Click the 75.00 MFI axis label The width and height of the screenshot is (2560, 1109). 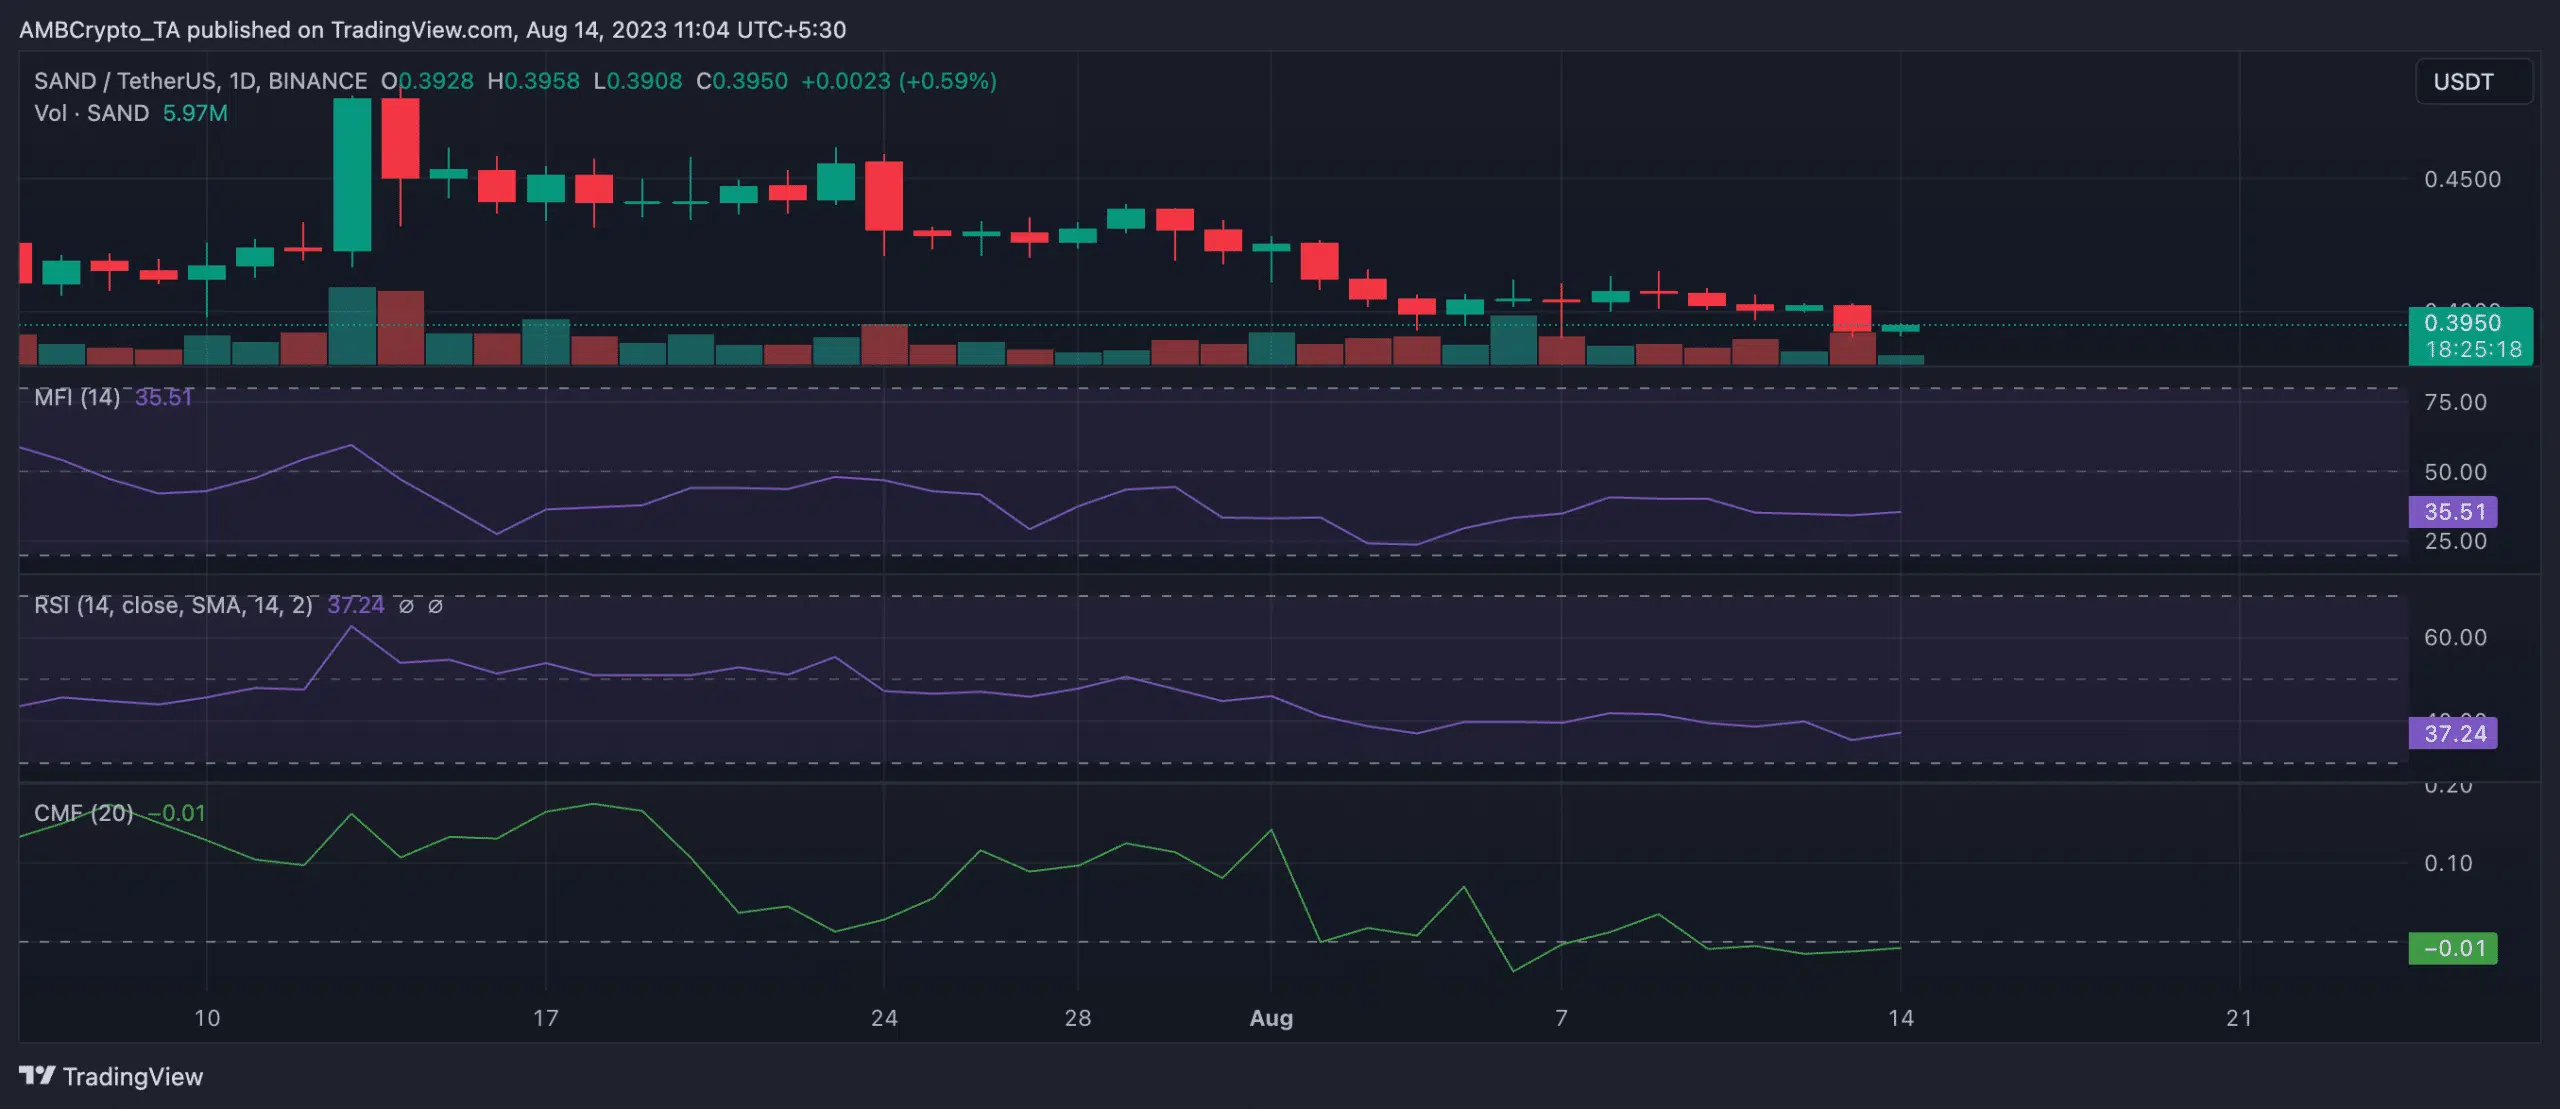point(2455,402)
